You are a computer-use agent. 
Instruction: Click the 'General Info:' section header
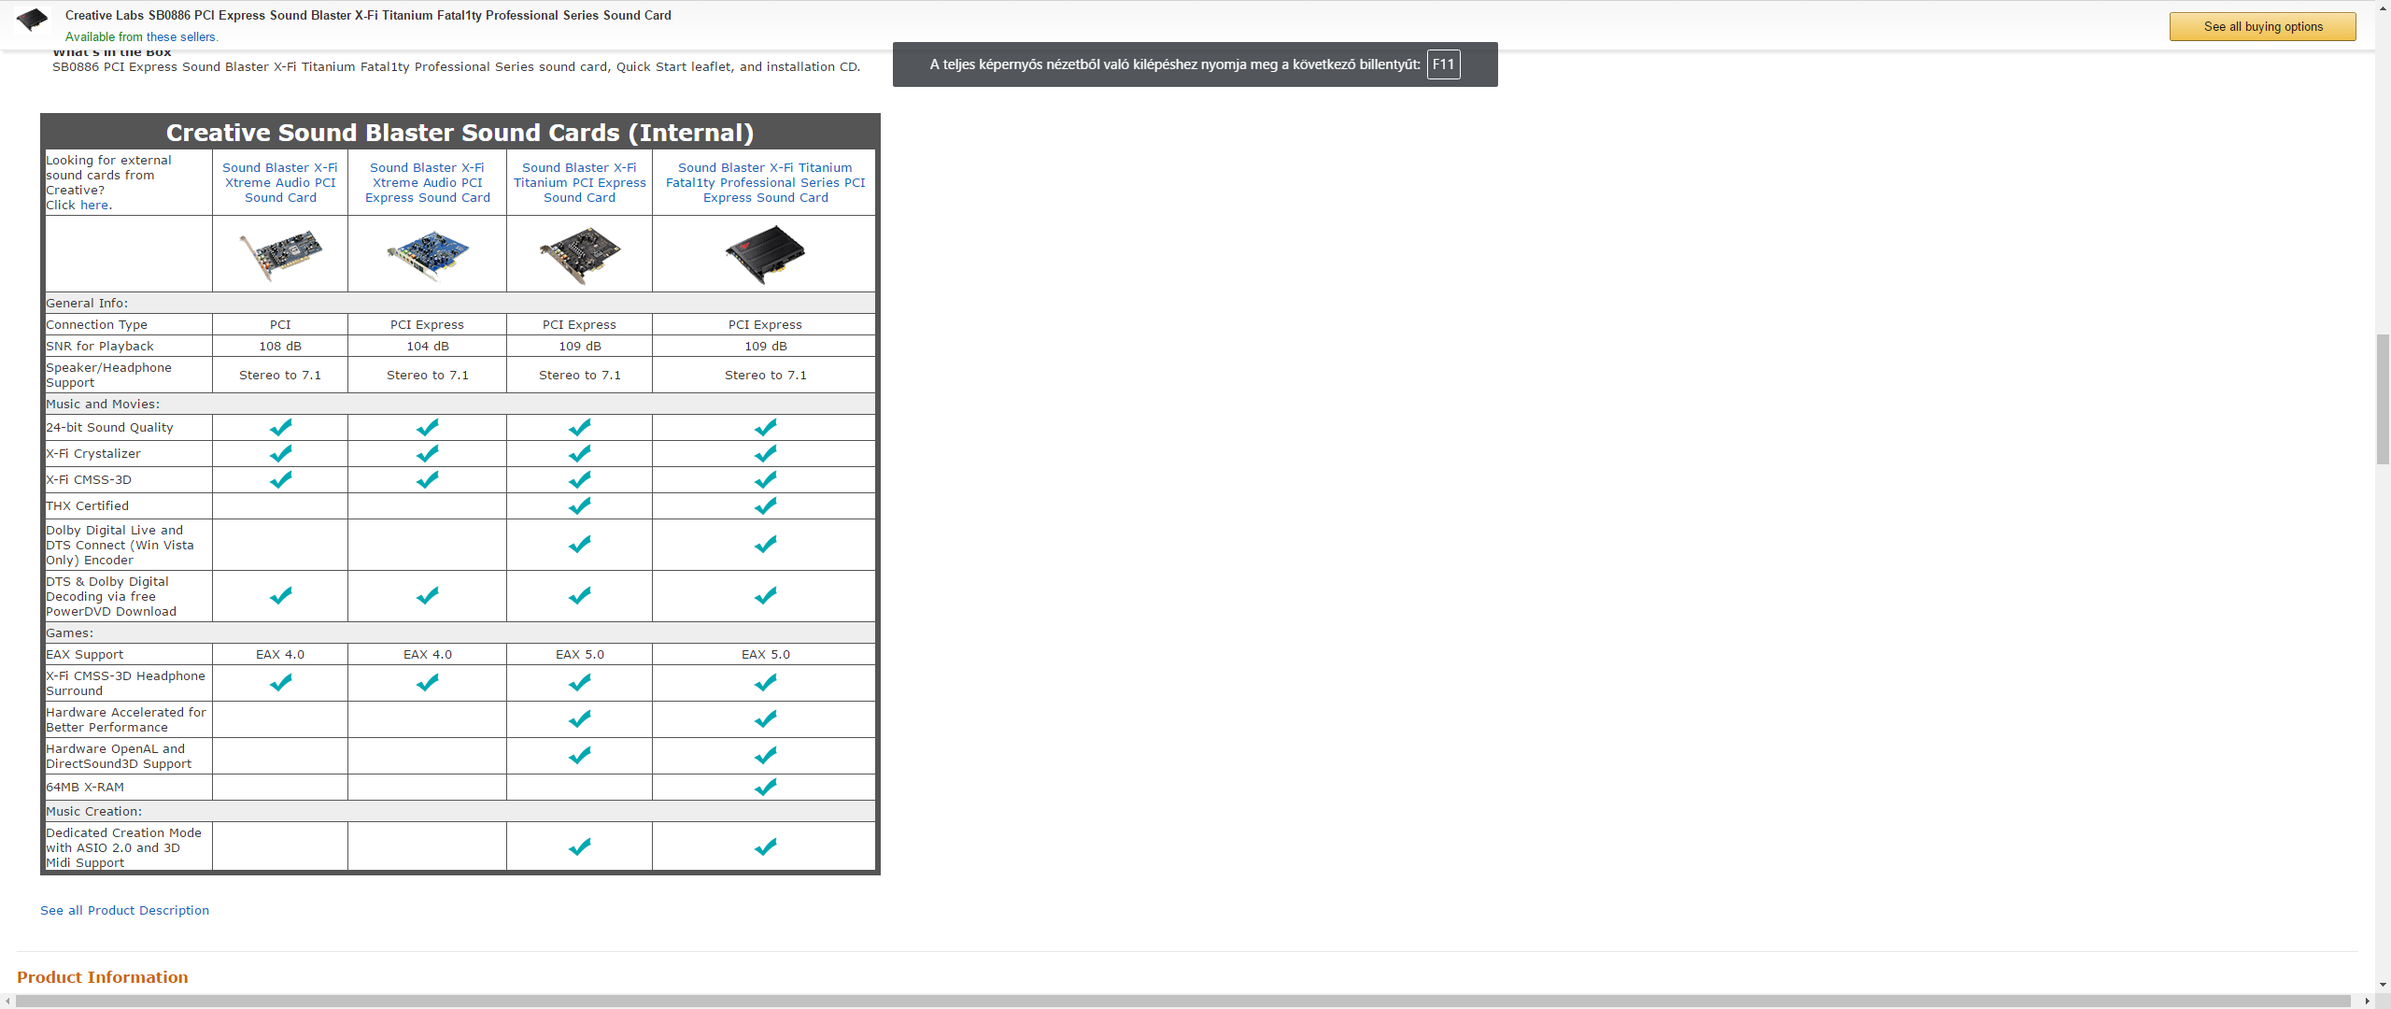(87, 303)
